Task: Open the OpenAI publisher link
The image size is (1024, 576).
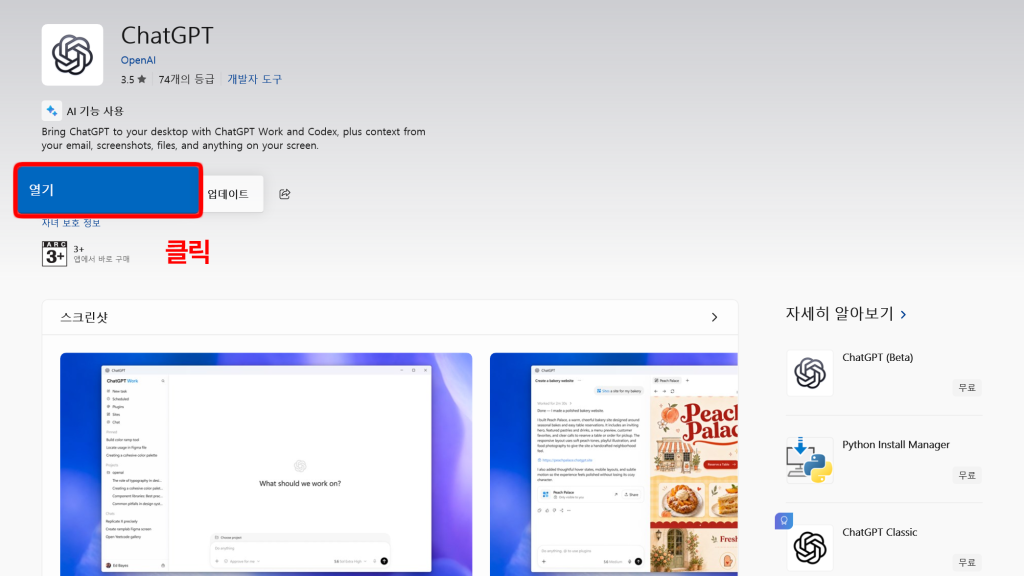Action: (x=138, y=60)
